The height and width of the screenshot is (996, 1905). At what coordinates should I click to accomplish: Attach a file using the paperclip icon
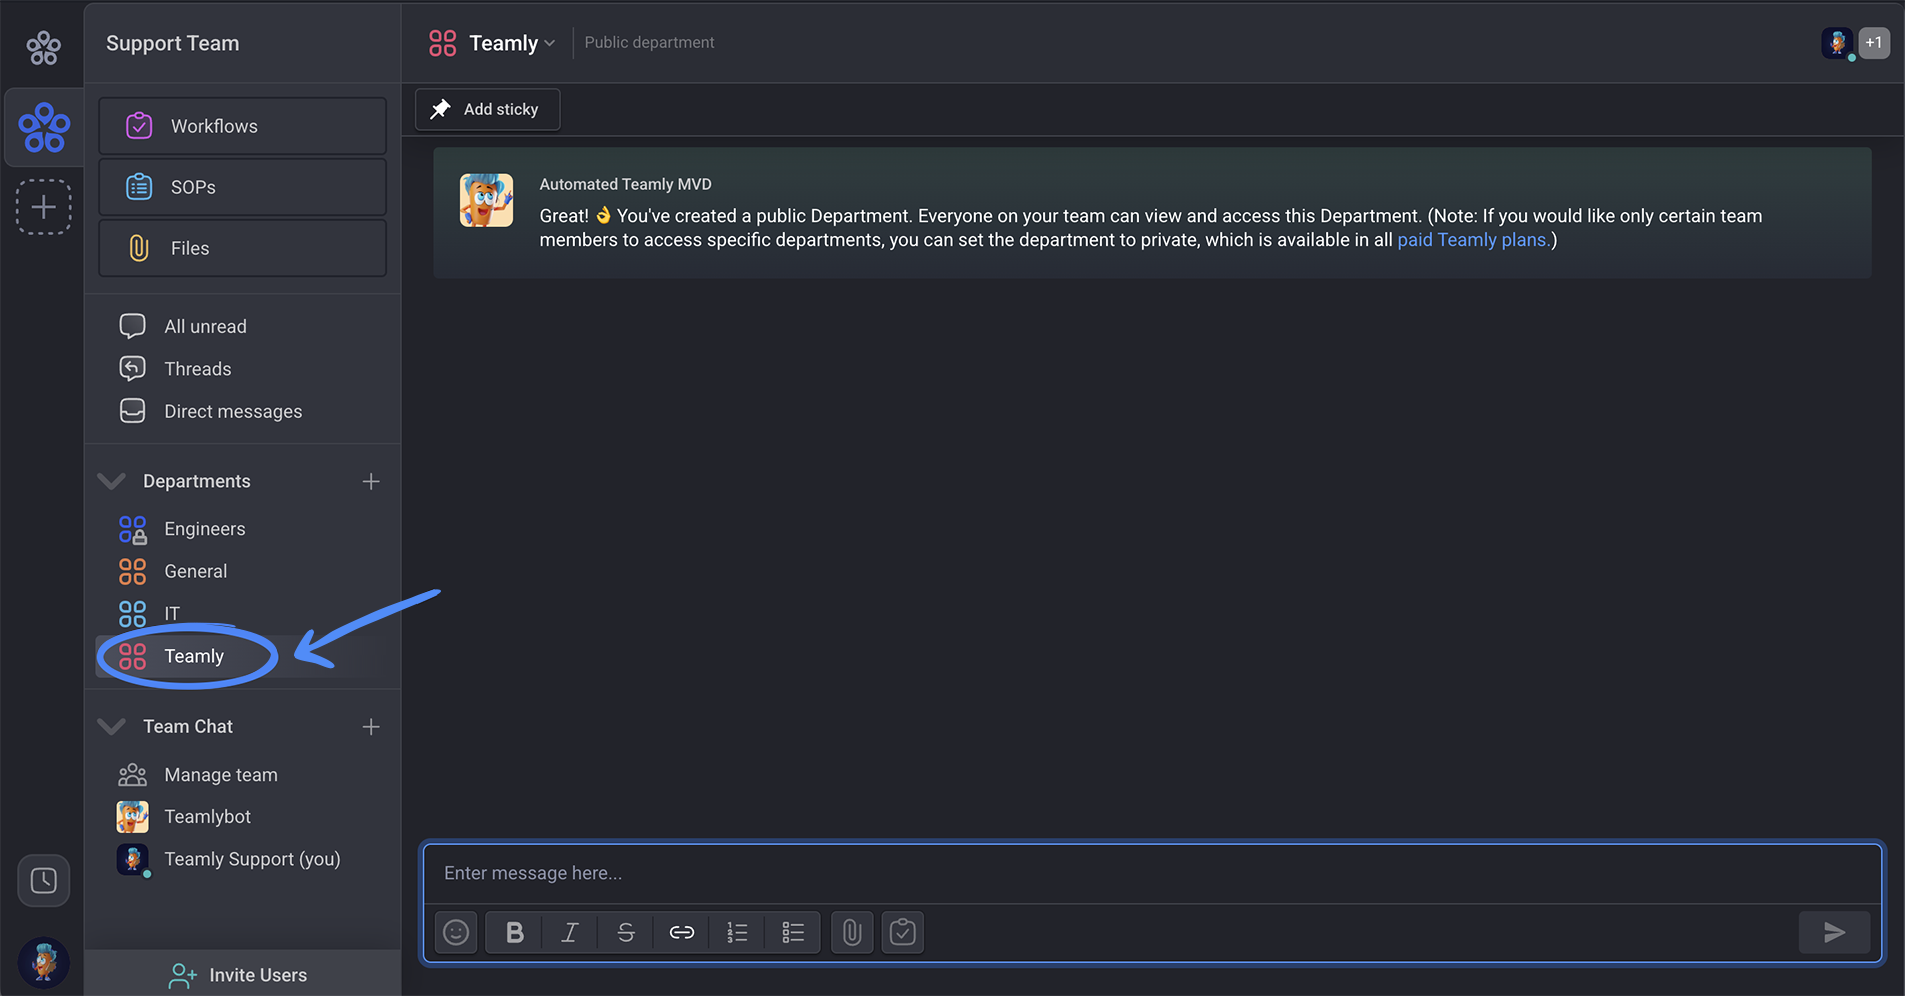852,932
